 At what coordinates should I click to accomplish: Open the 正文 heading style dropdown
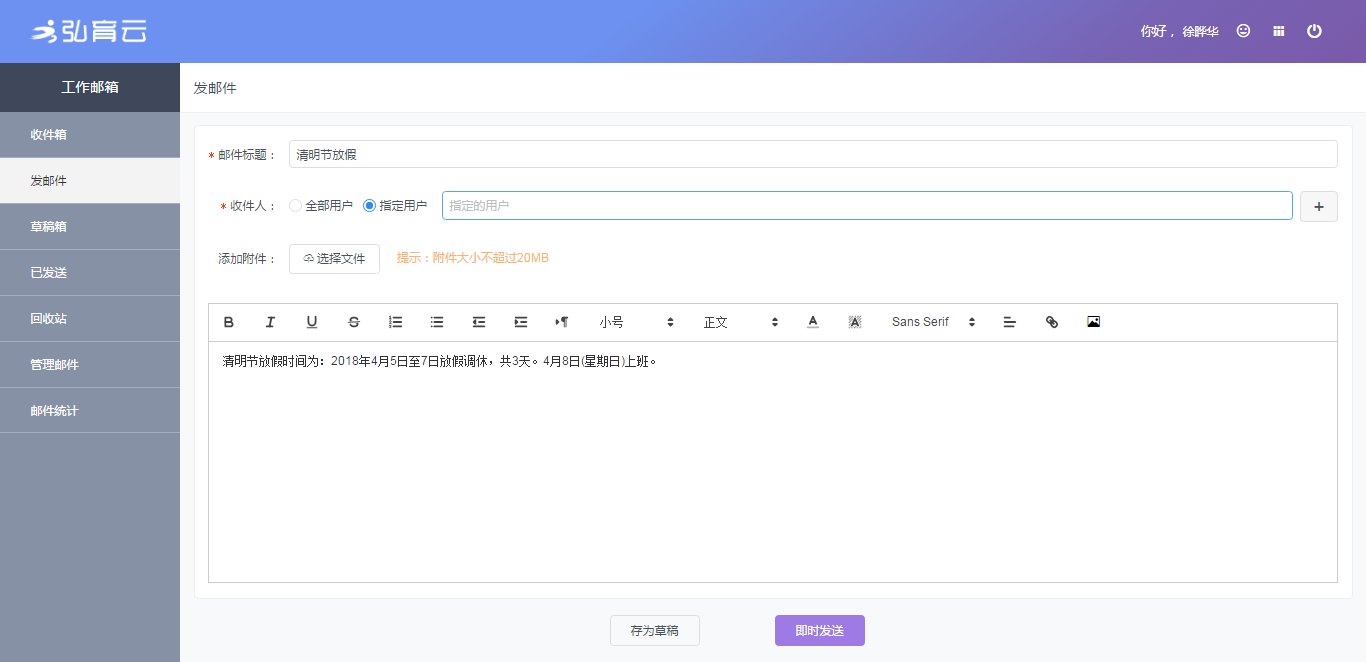[x=740, y=322]
